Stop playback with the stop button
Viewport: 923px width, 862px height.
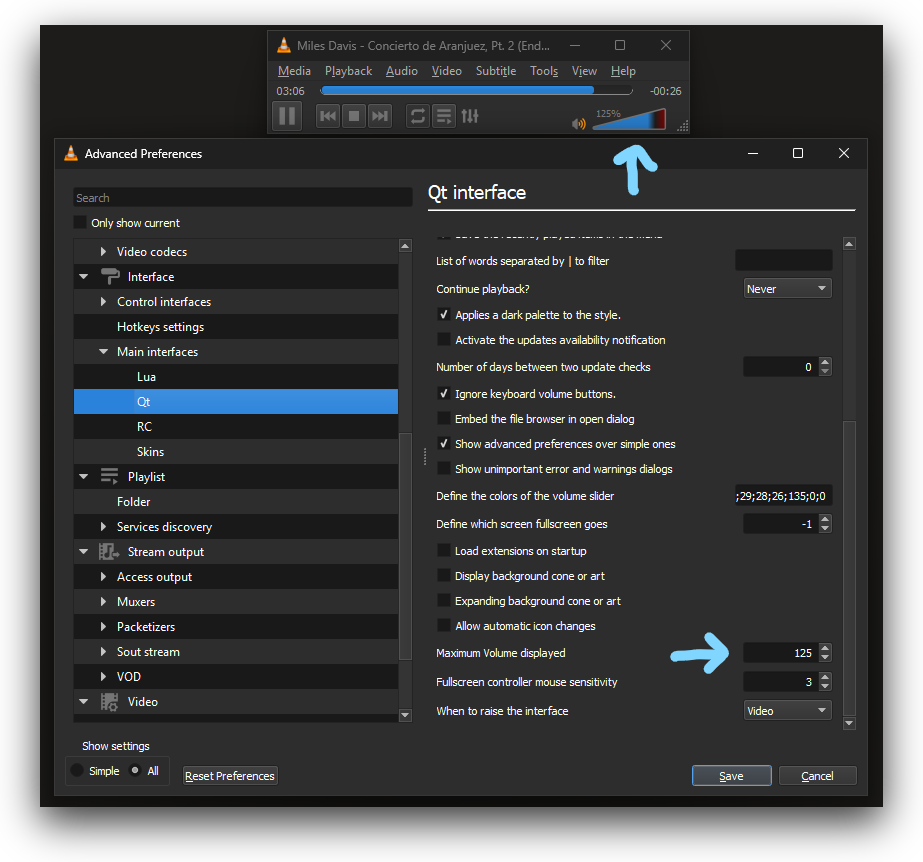pyautogui.click(x=354, y=116)
